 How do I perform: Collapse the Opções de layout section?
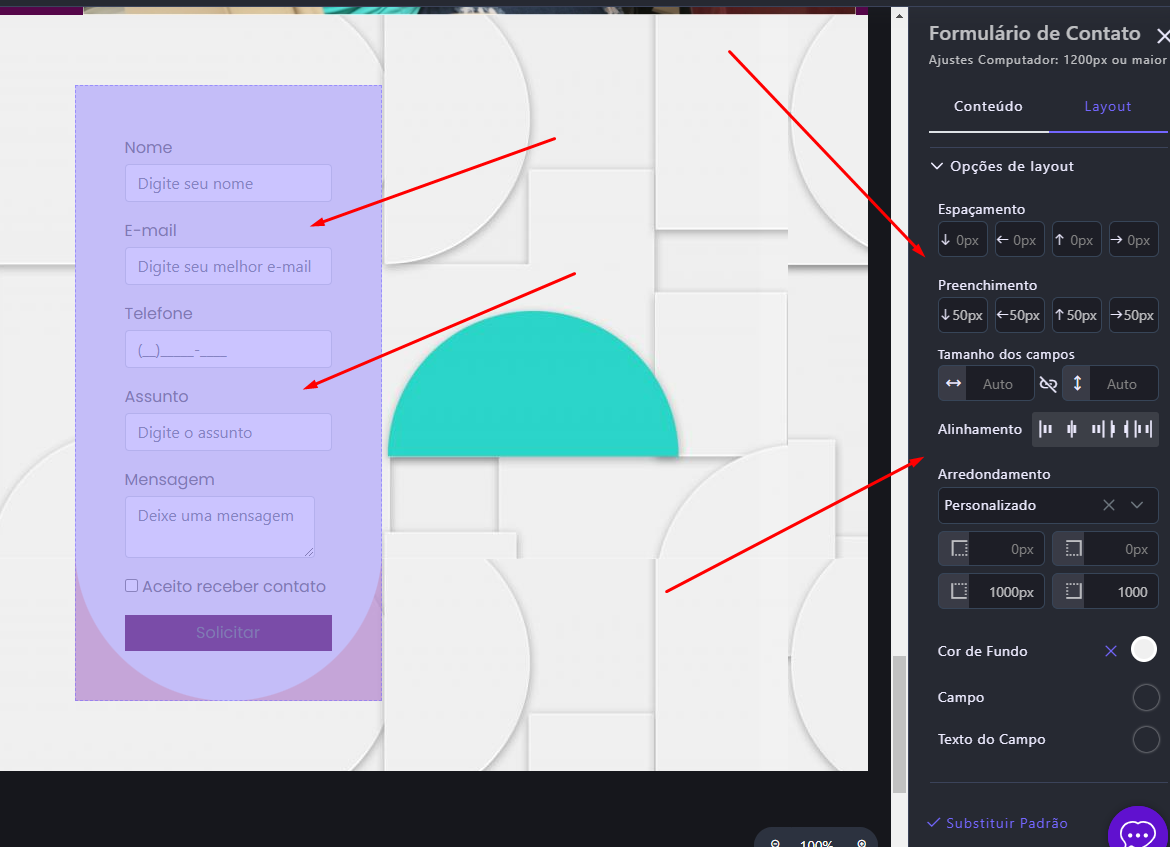tap(937, 166)
